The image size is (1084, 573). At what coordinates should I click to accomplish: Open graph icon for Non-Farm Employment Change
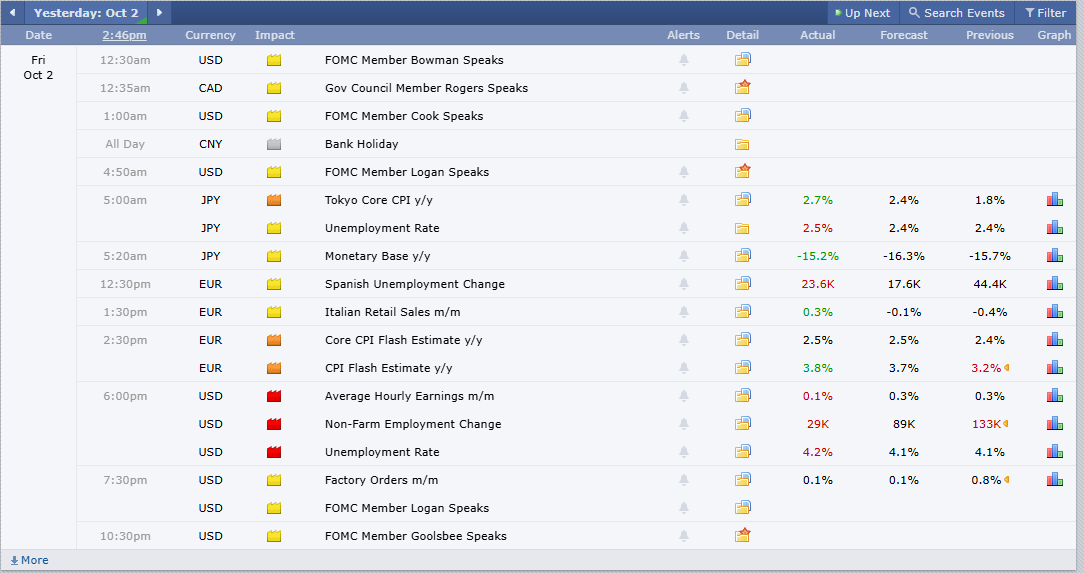point(1054,424)
